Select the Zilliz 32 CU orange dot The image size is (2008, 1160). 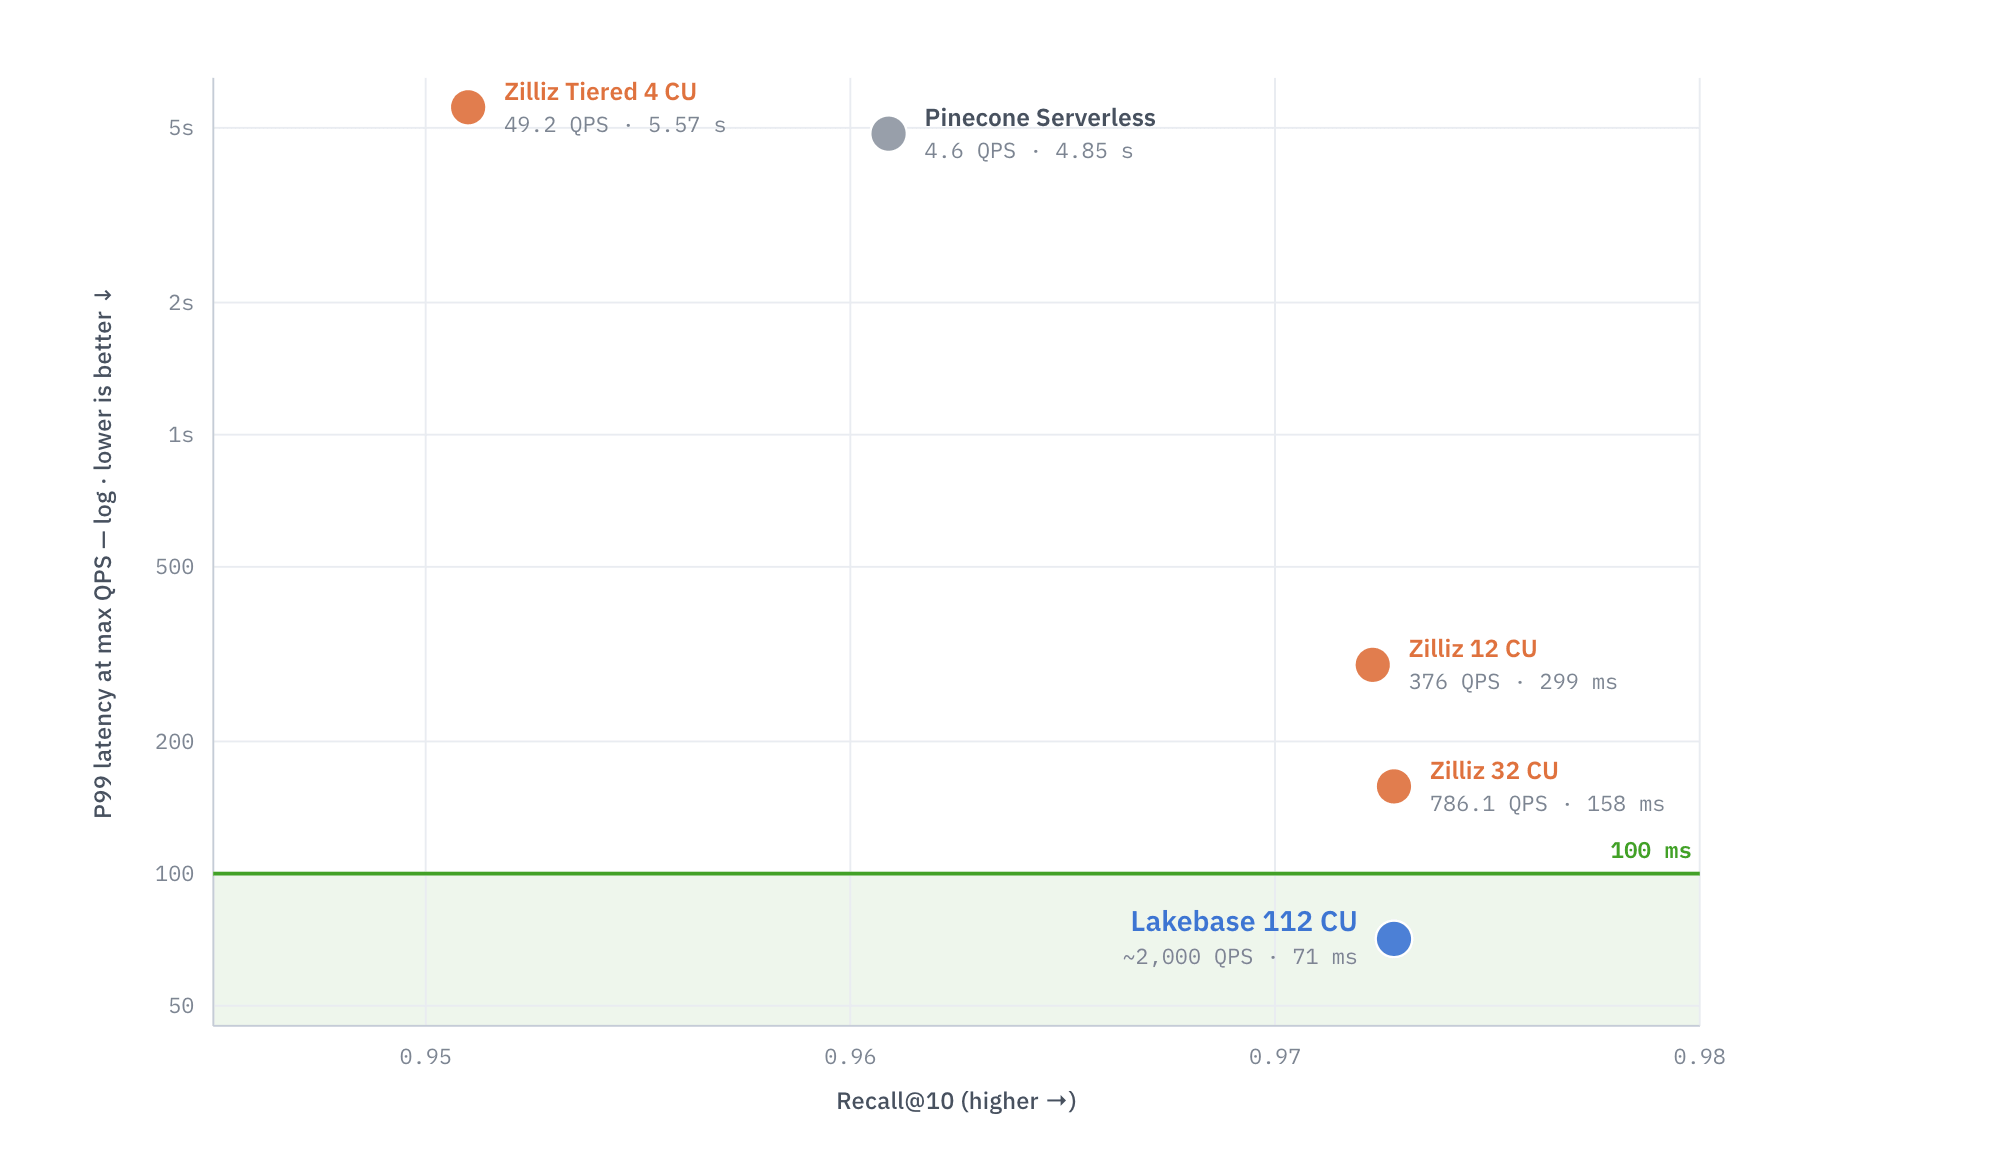coord(1393,786)
